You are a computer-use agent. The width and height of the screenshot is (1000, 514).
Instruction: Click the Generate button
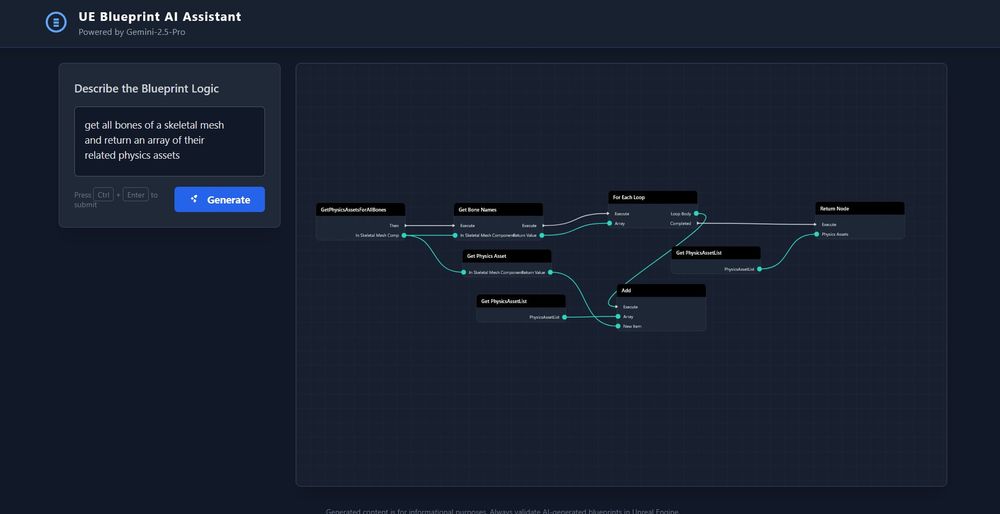pos(219,200)
